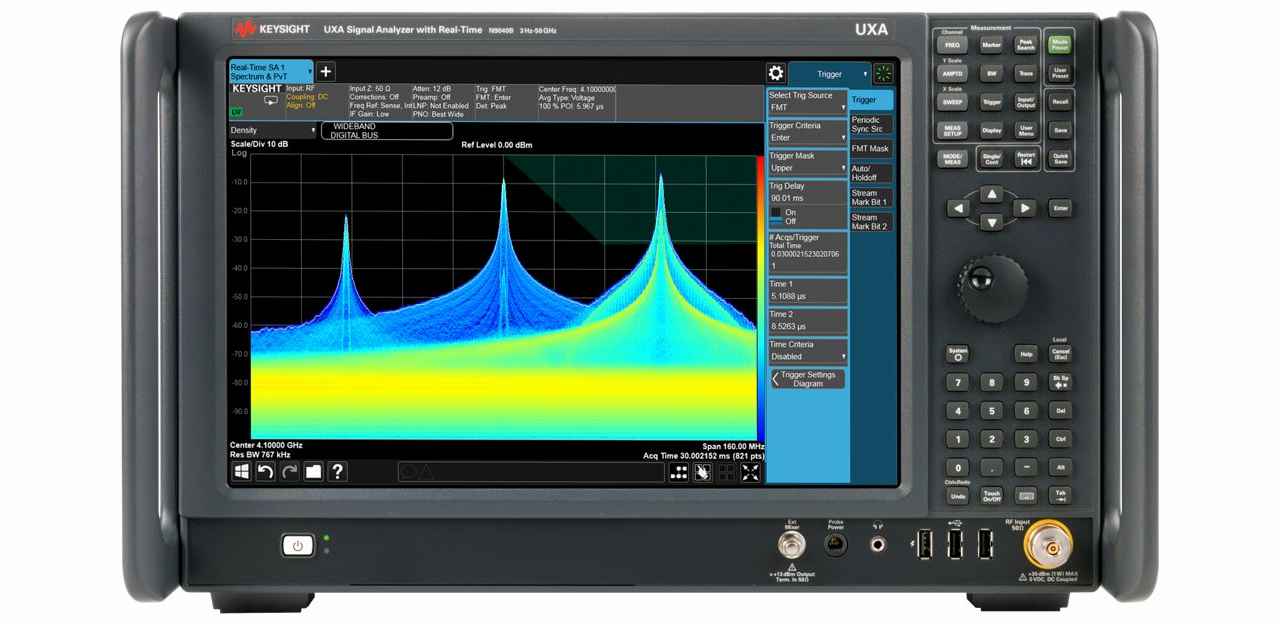Select the Auto/Holdoff tab

[x=871, y=173]
